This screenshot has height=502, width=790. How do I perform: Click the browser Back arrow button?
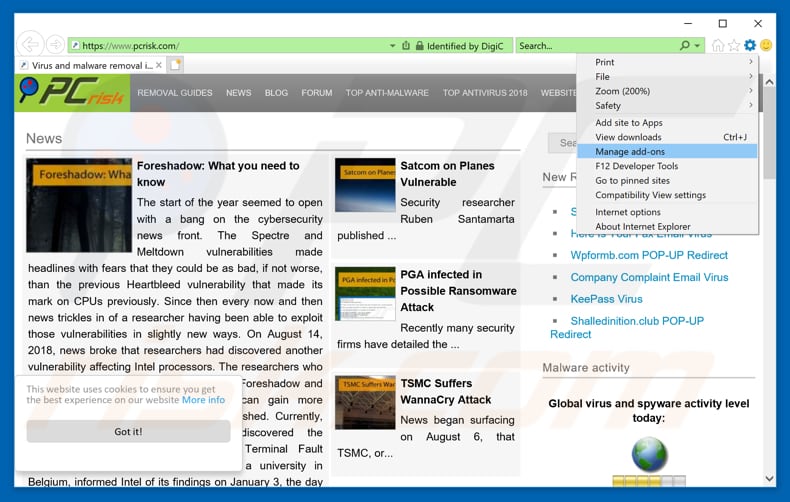(x=30, y=45)
